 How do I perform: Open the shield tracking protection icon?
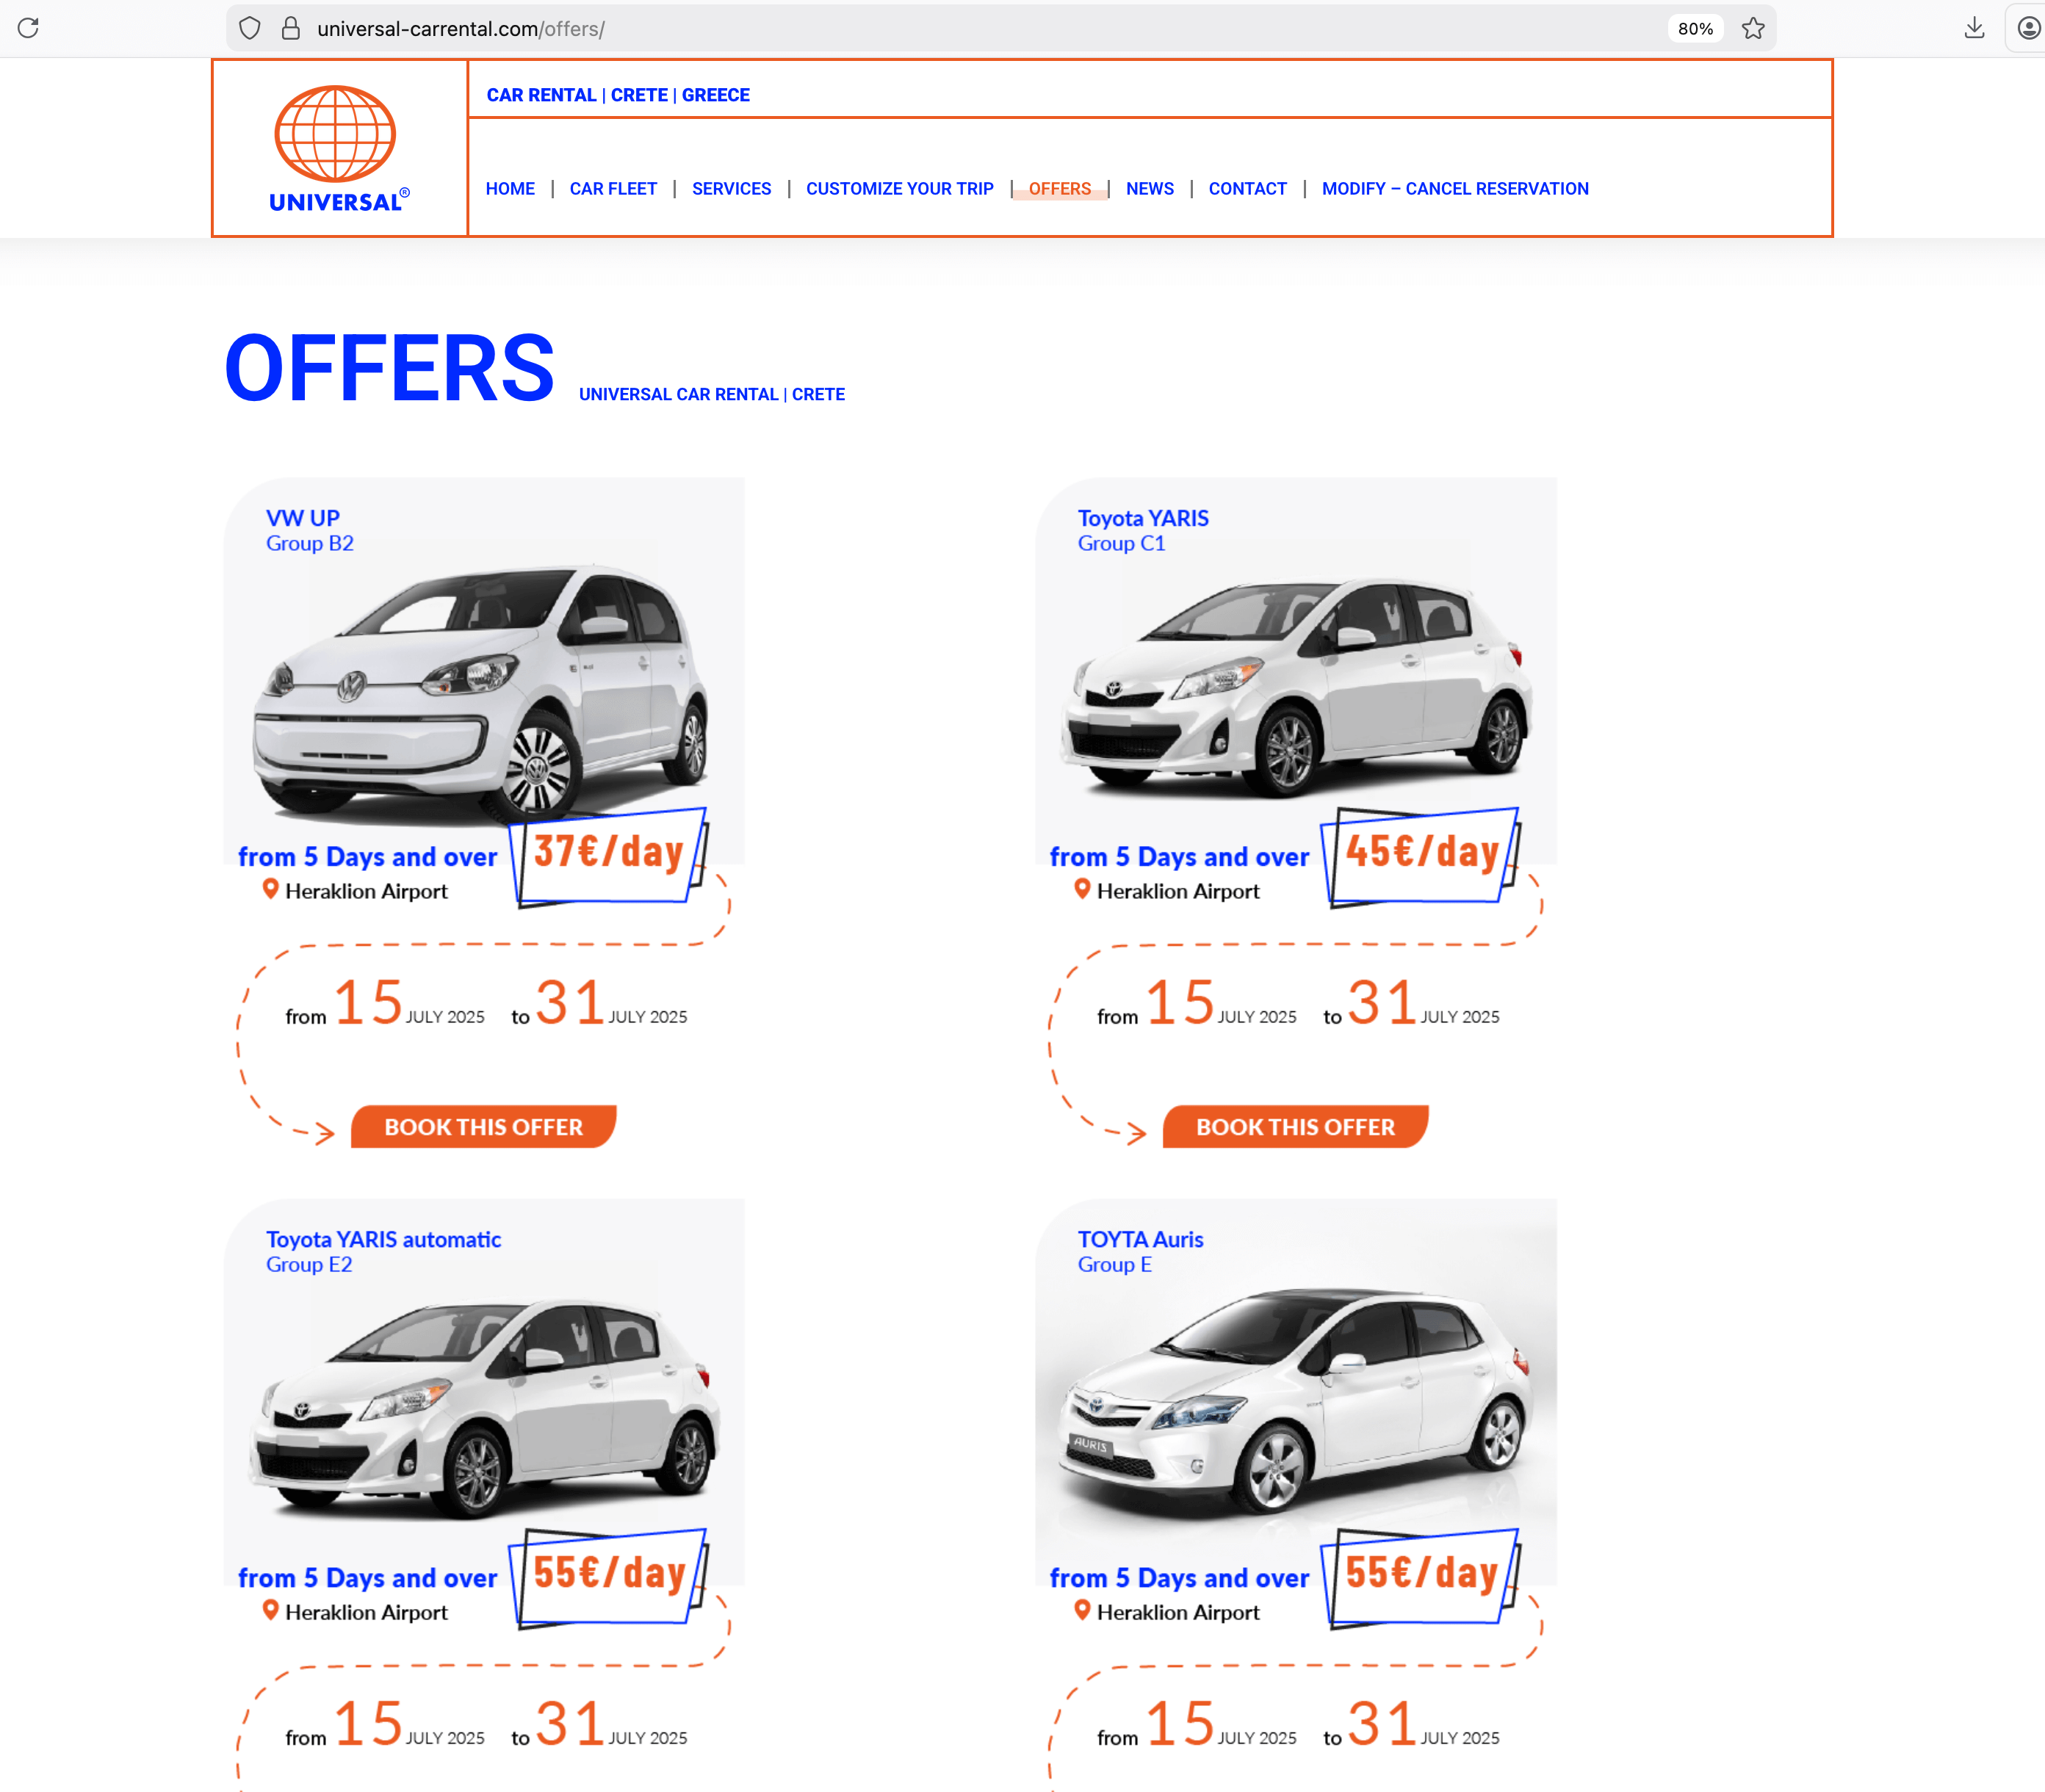coord(250,28)
